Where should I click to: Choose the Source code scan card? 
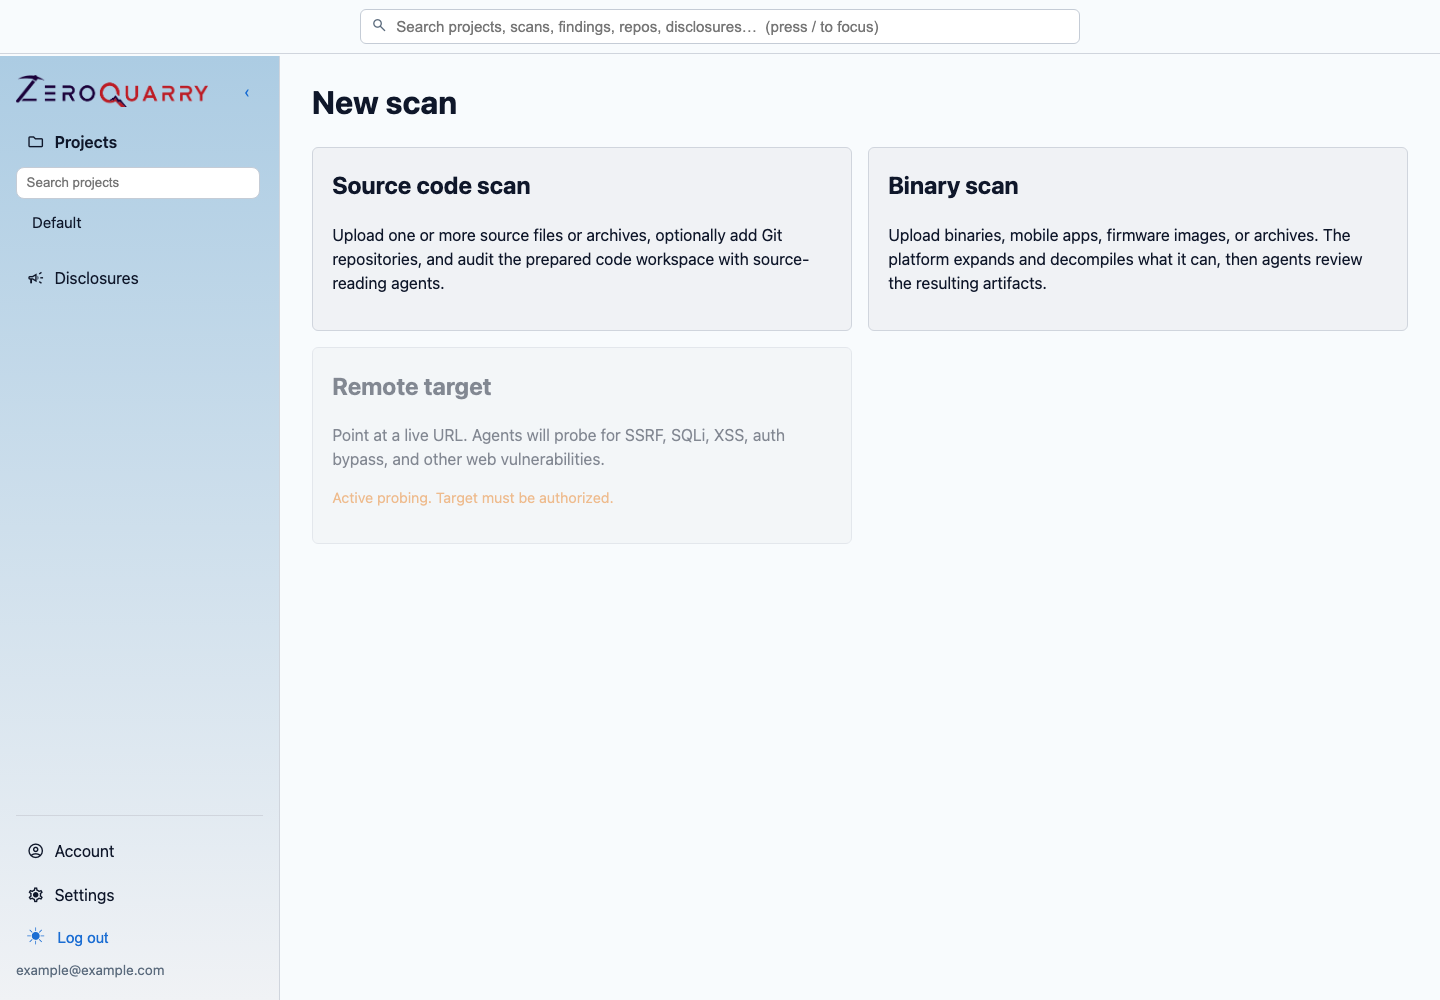582,239
